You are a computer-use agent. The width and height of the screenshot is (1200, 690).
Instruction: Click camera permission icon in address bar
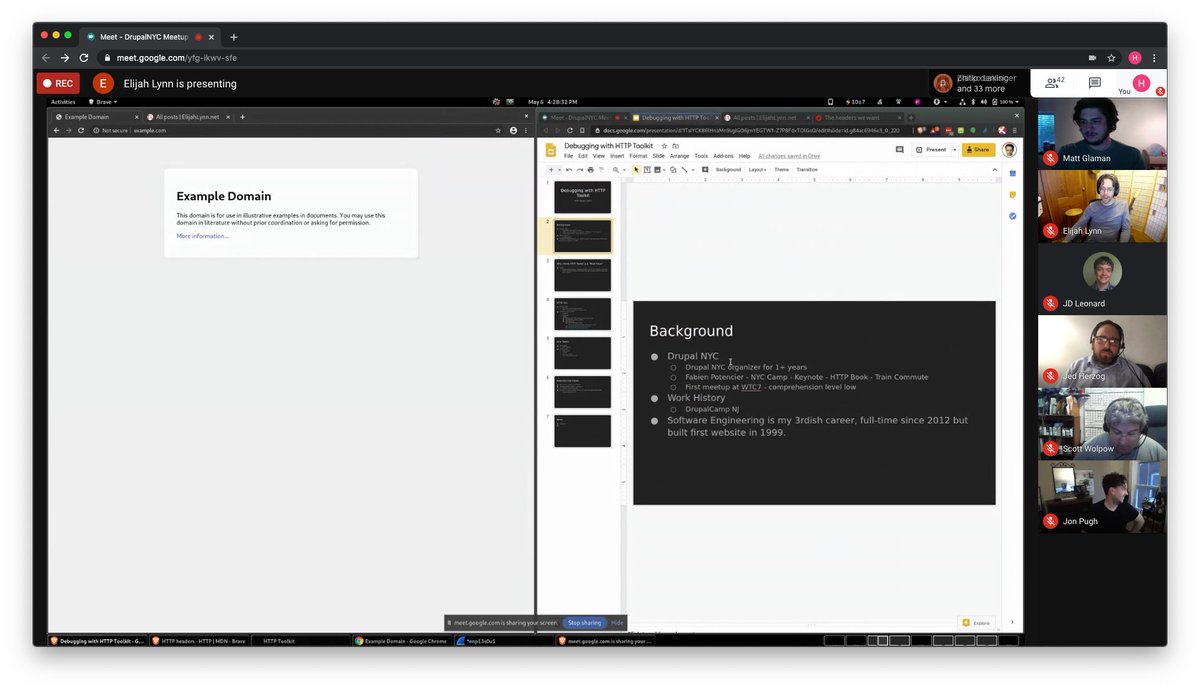tap(1092, 58)
